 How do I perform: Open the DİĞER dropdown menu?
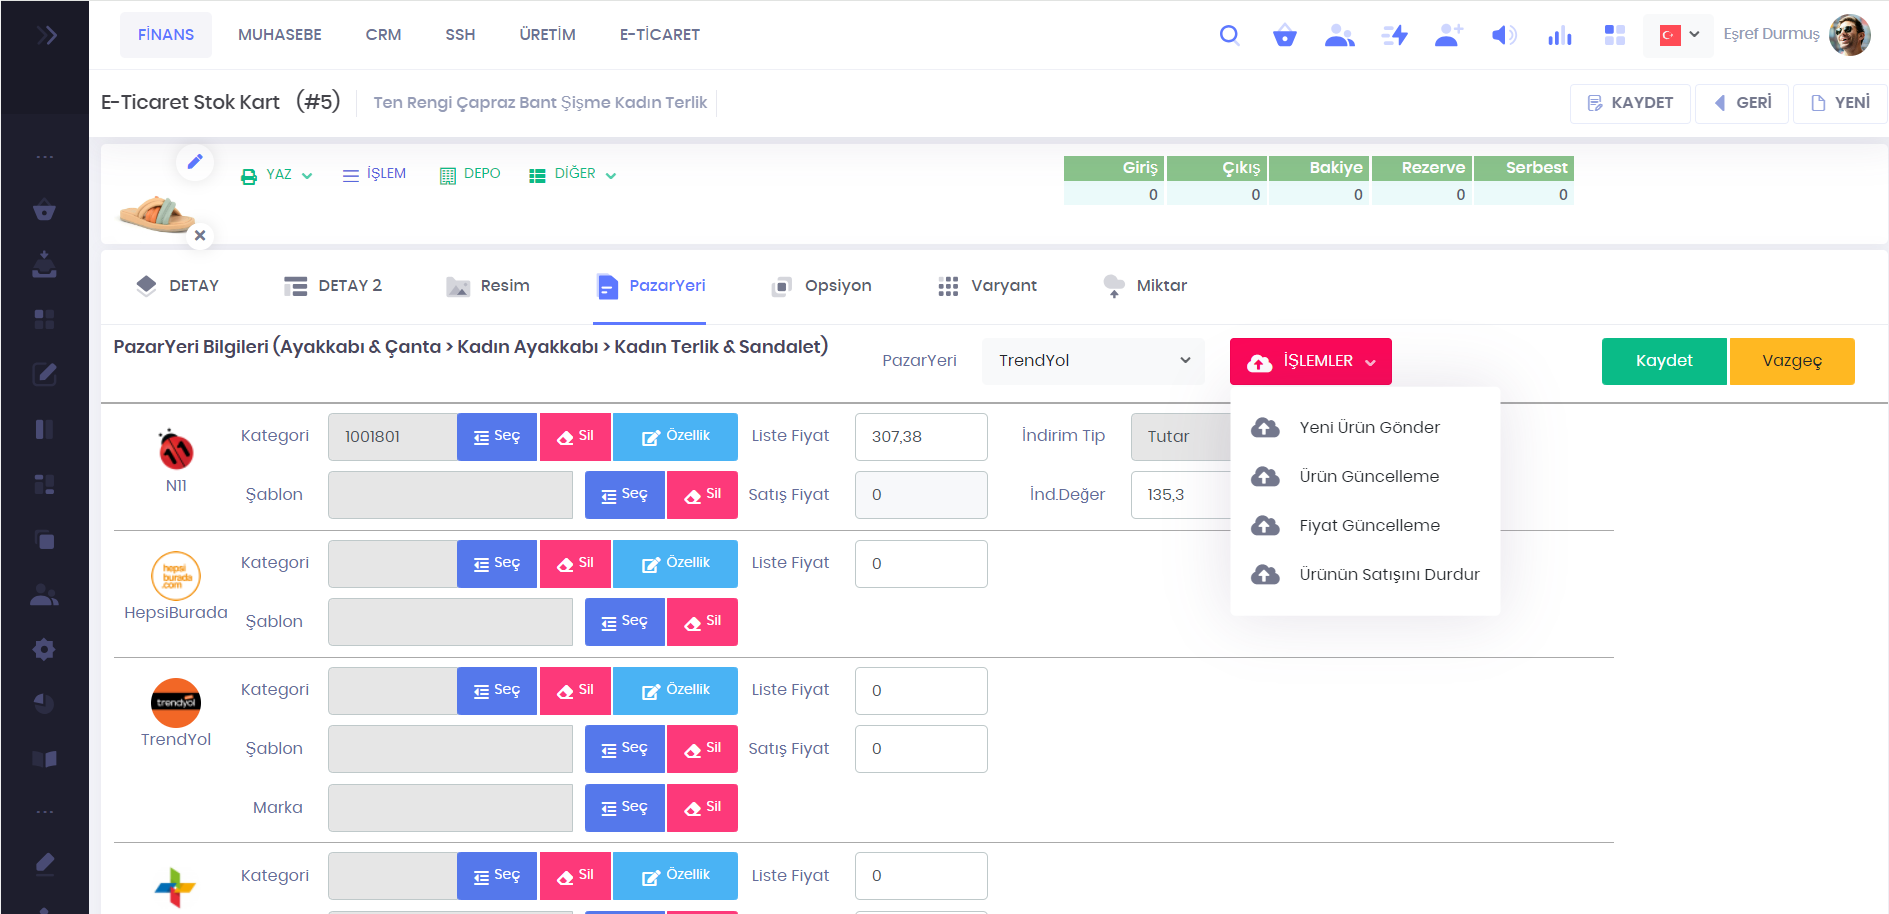(x=573, y=174)
